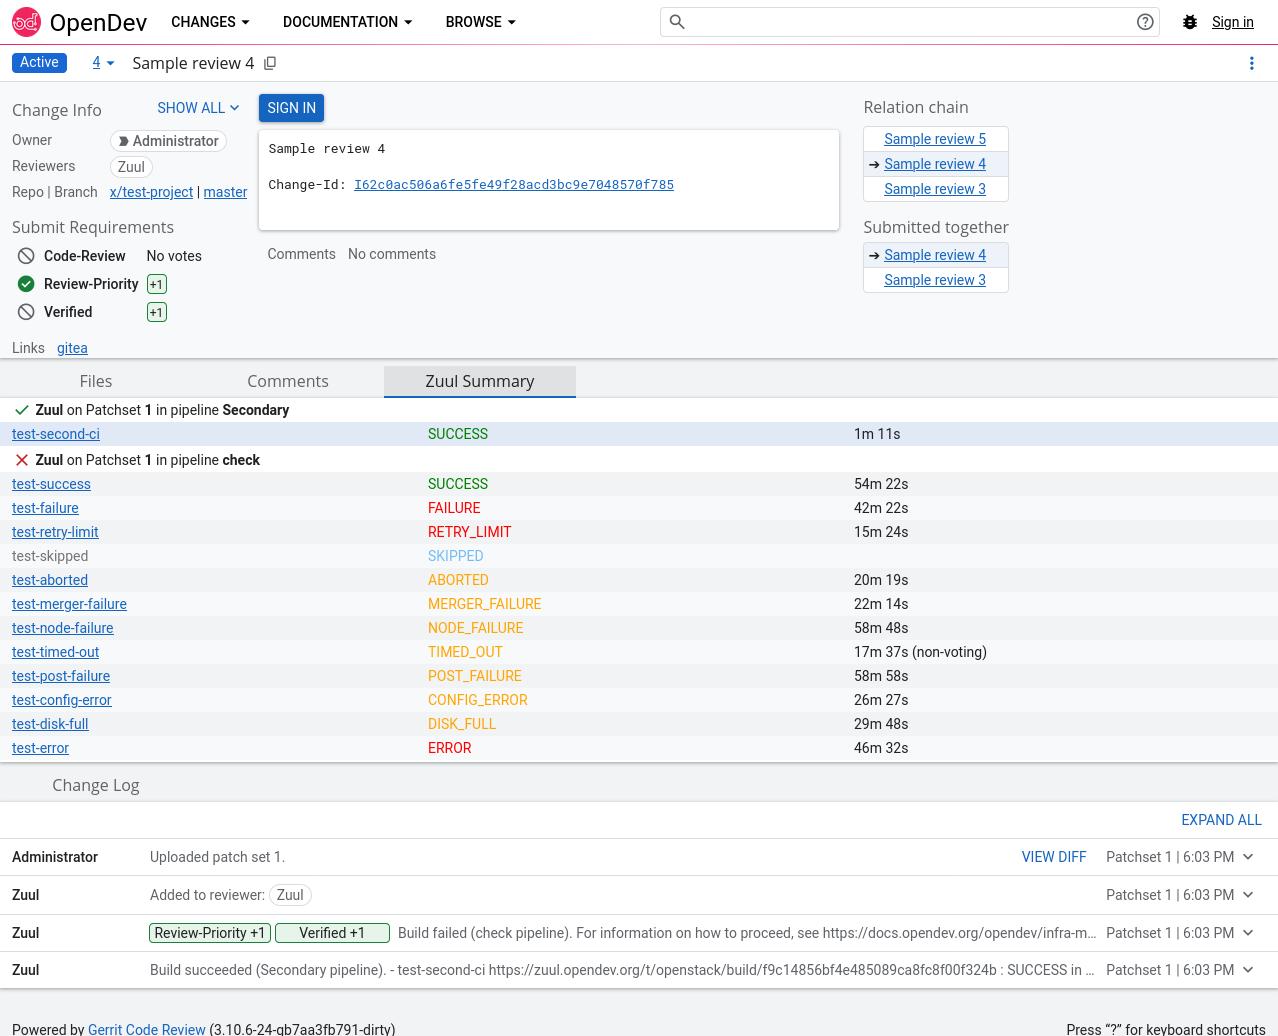Select the Zuul Summary tab
The image size is (1278, 1036).
point(480,381)
